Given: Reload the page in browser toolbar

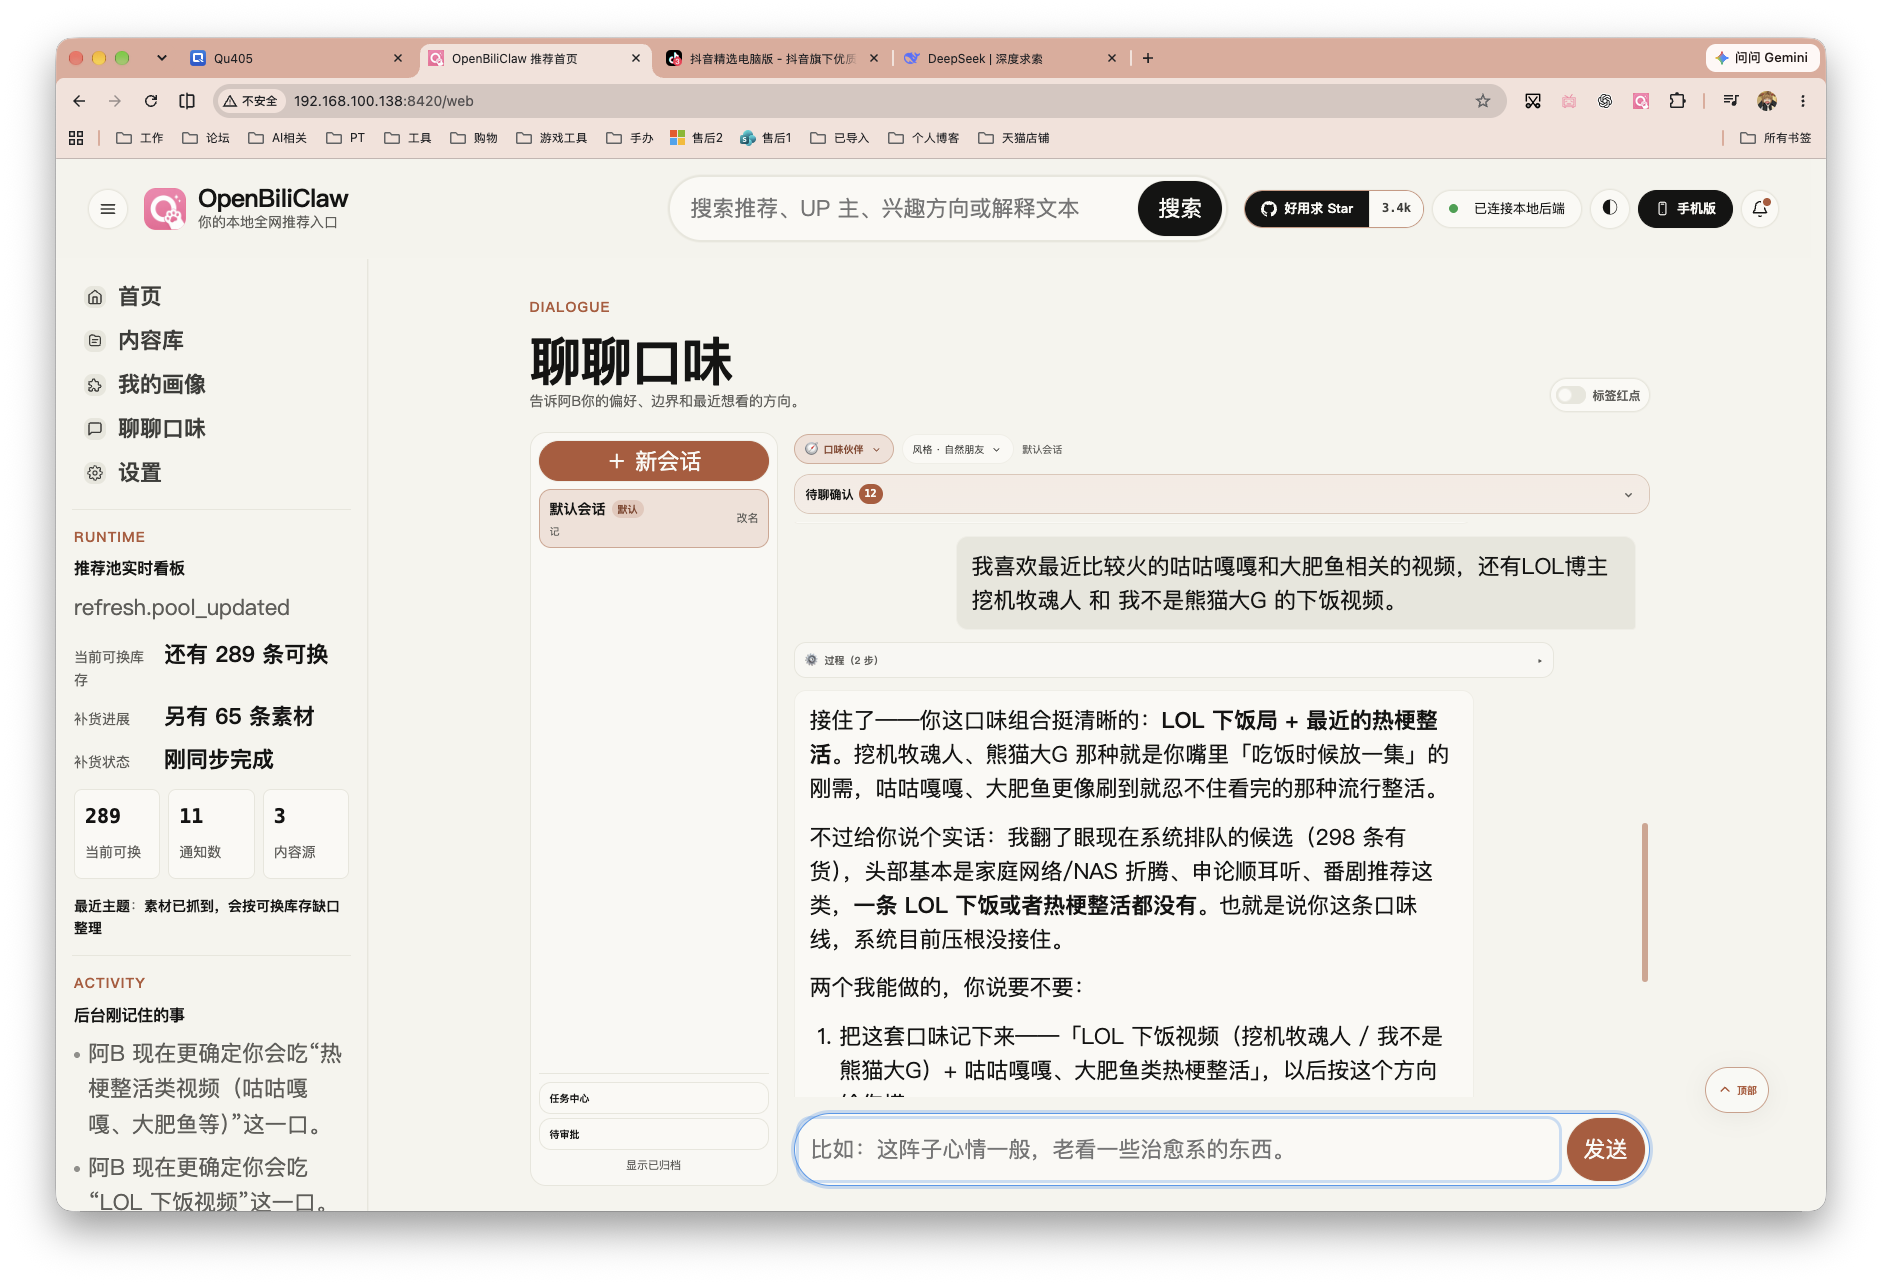Looking at the screenshot, I should point(151,101).
